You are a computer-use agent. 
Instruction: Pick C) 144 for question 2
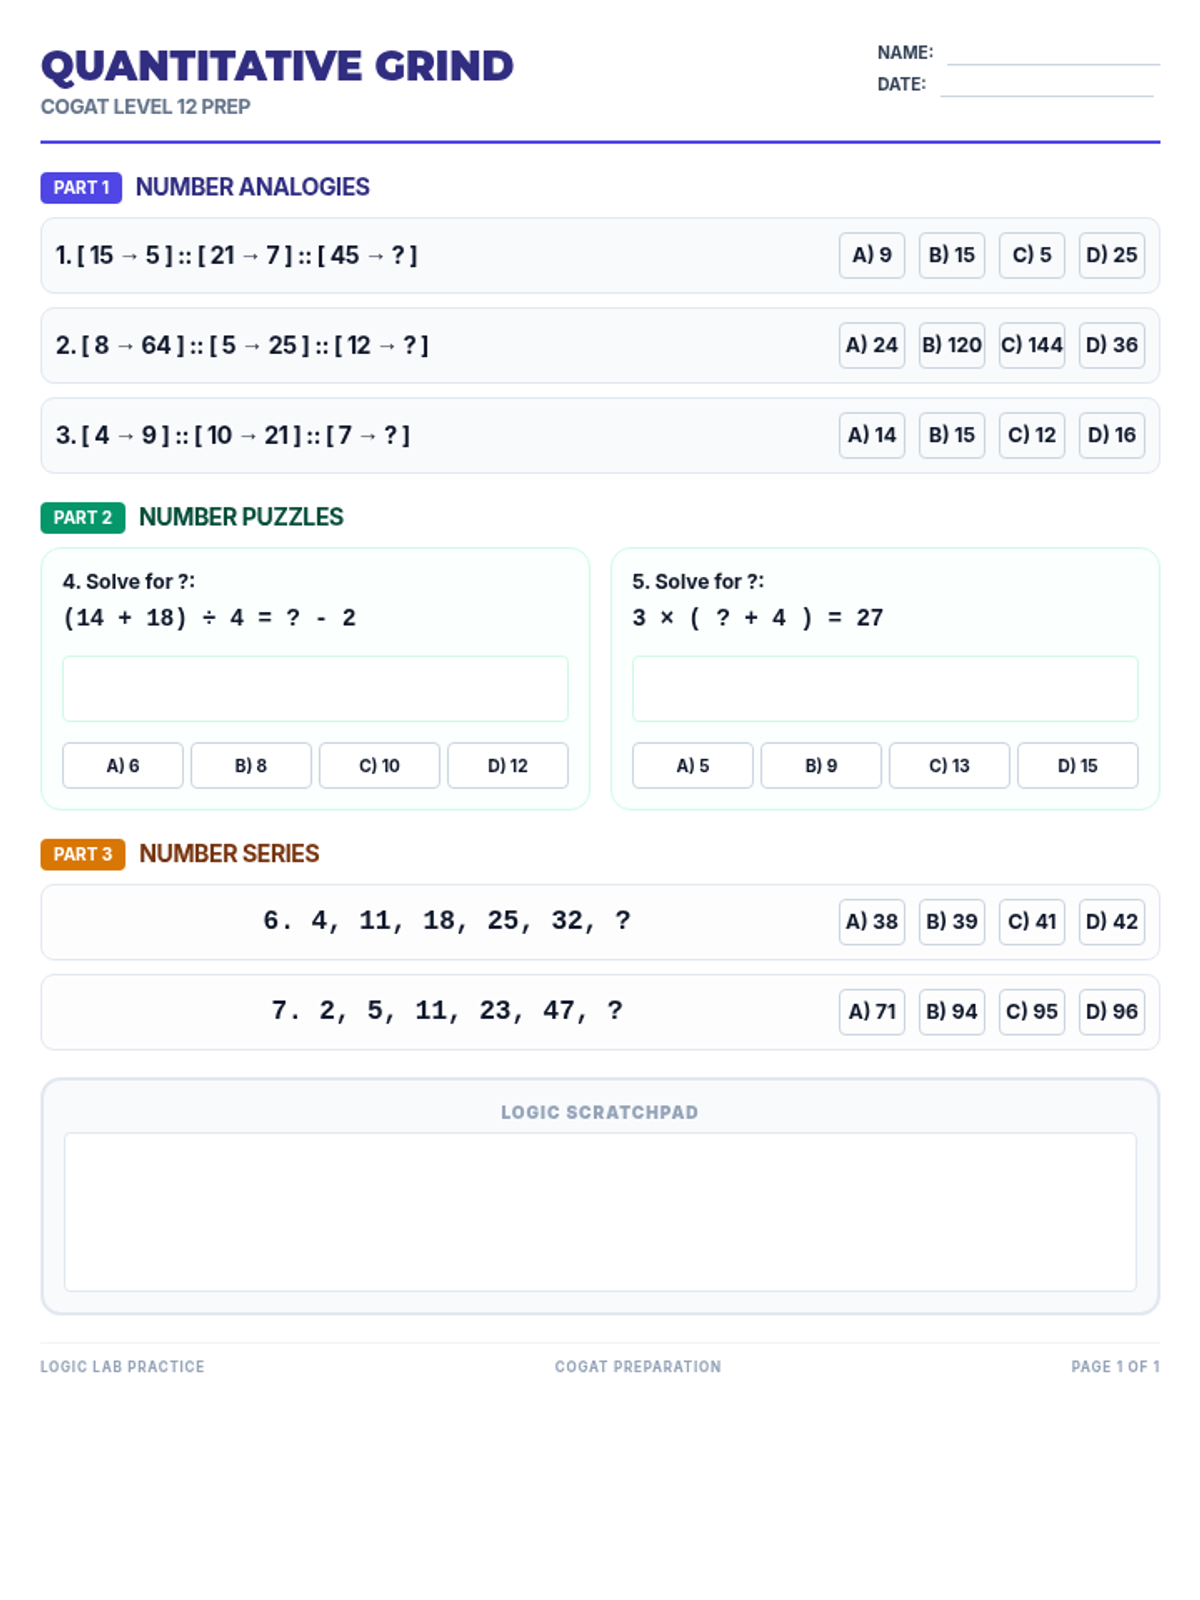tap(1031, 345)
